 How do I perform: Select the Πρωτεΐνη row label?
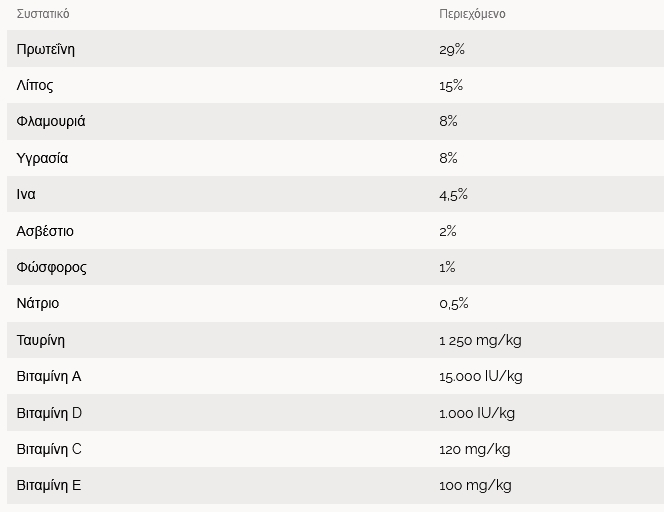point(46,49)
